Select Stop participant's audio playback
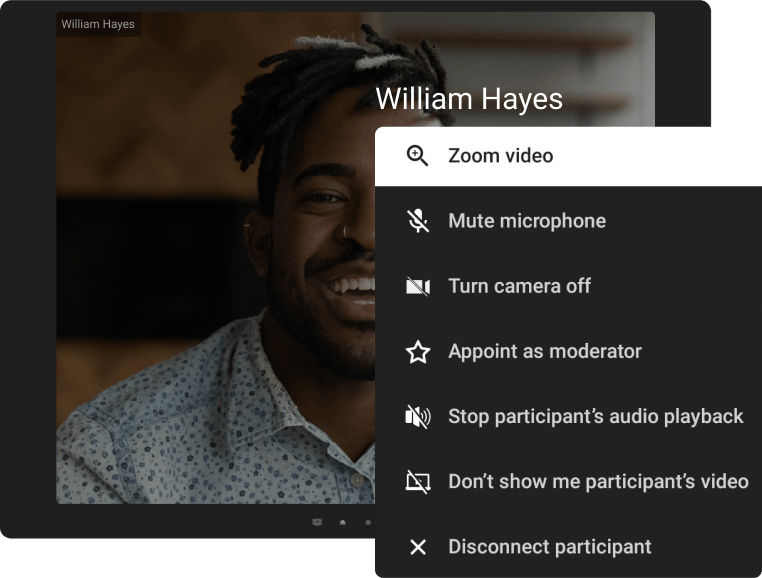Viewport: 762px width, 578px height. (x=595, y=416)
